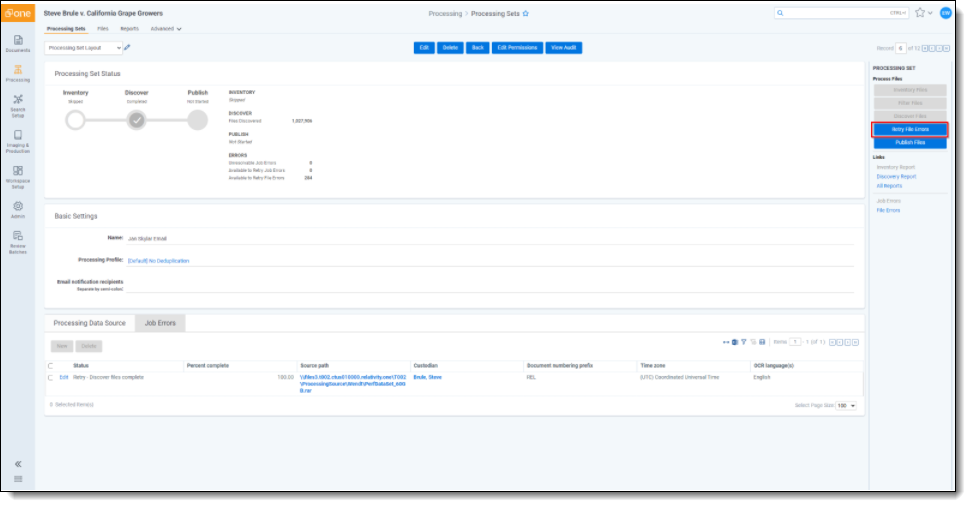The width and height of the screenshot is (971, 507).
Task: Click the save icon in the grid toolbar
Action: click(x=762, y=342)
